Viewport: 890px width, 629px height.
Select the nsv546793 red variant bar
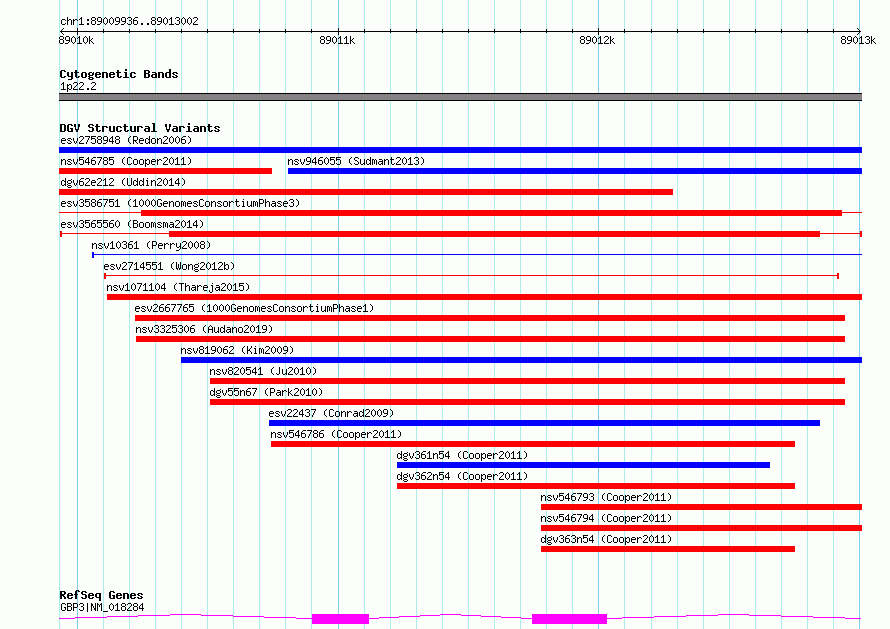[702, 507]
